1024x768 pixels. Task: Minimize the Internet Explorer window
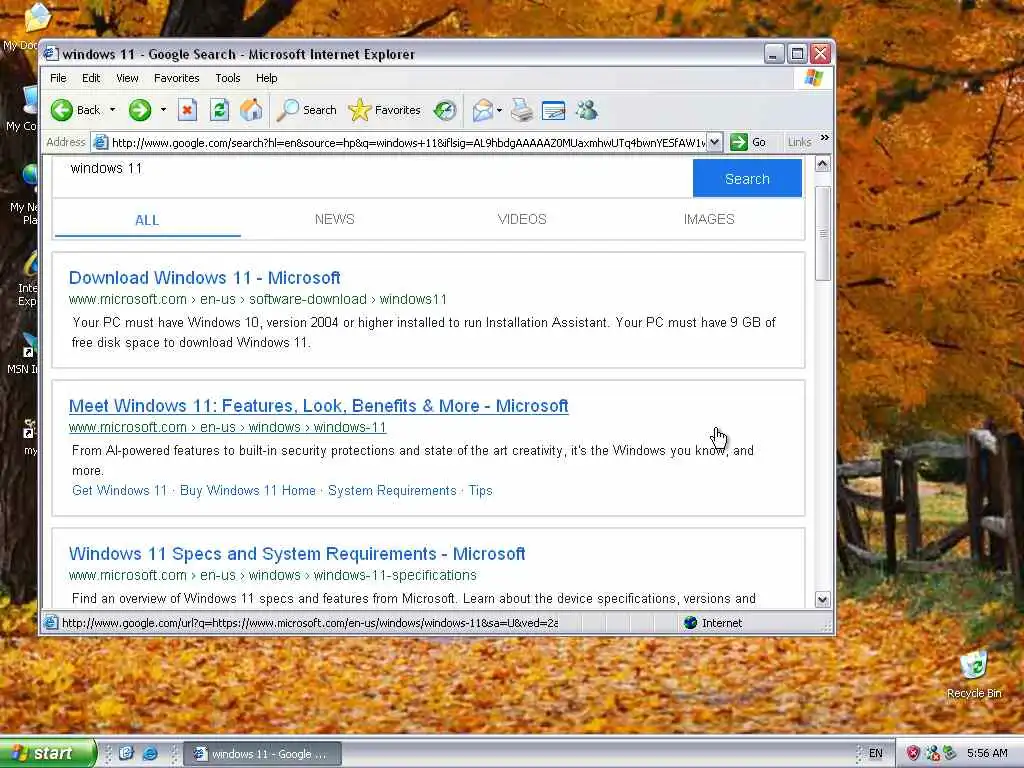point(774,54)
